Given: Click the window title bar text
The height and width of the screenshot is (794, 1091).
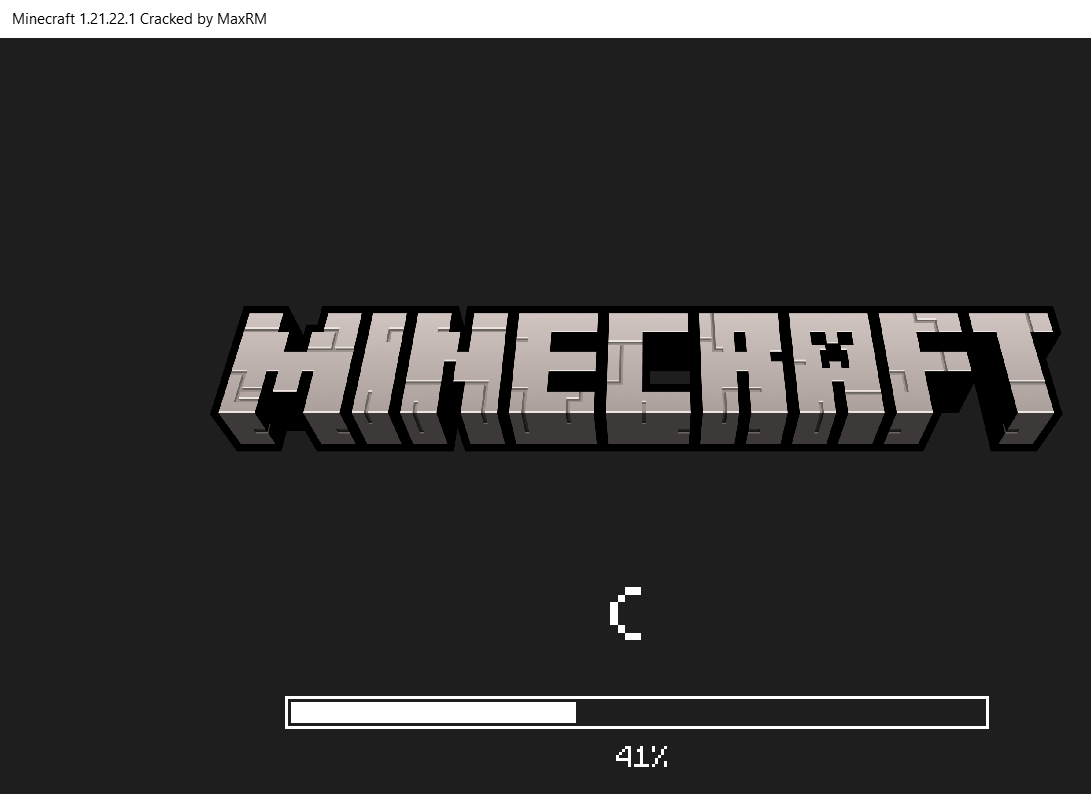Looking at the screenshot, I should click(x=139, y=19).
